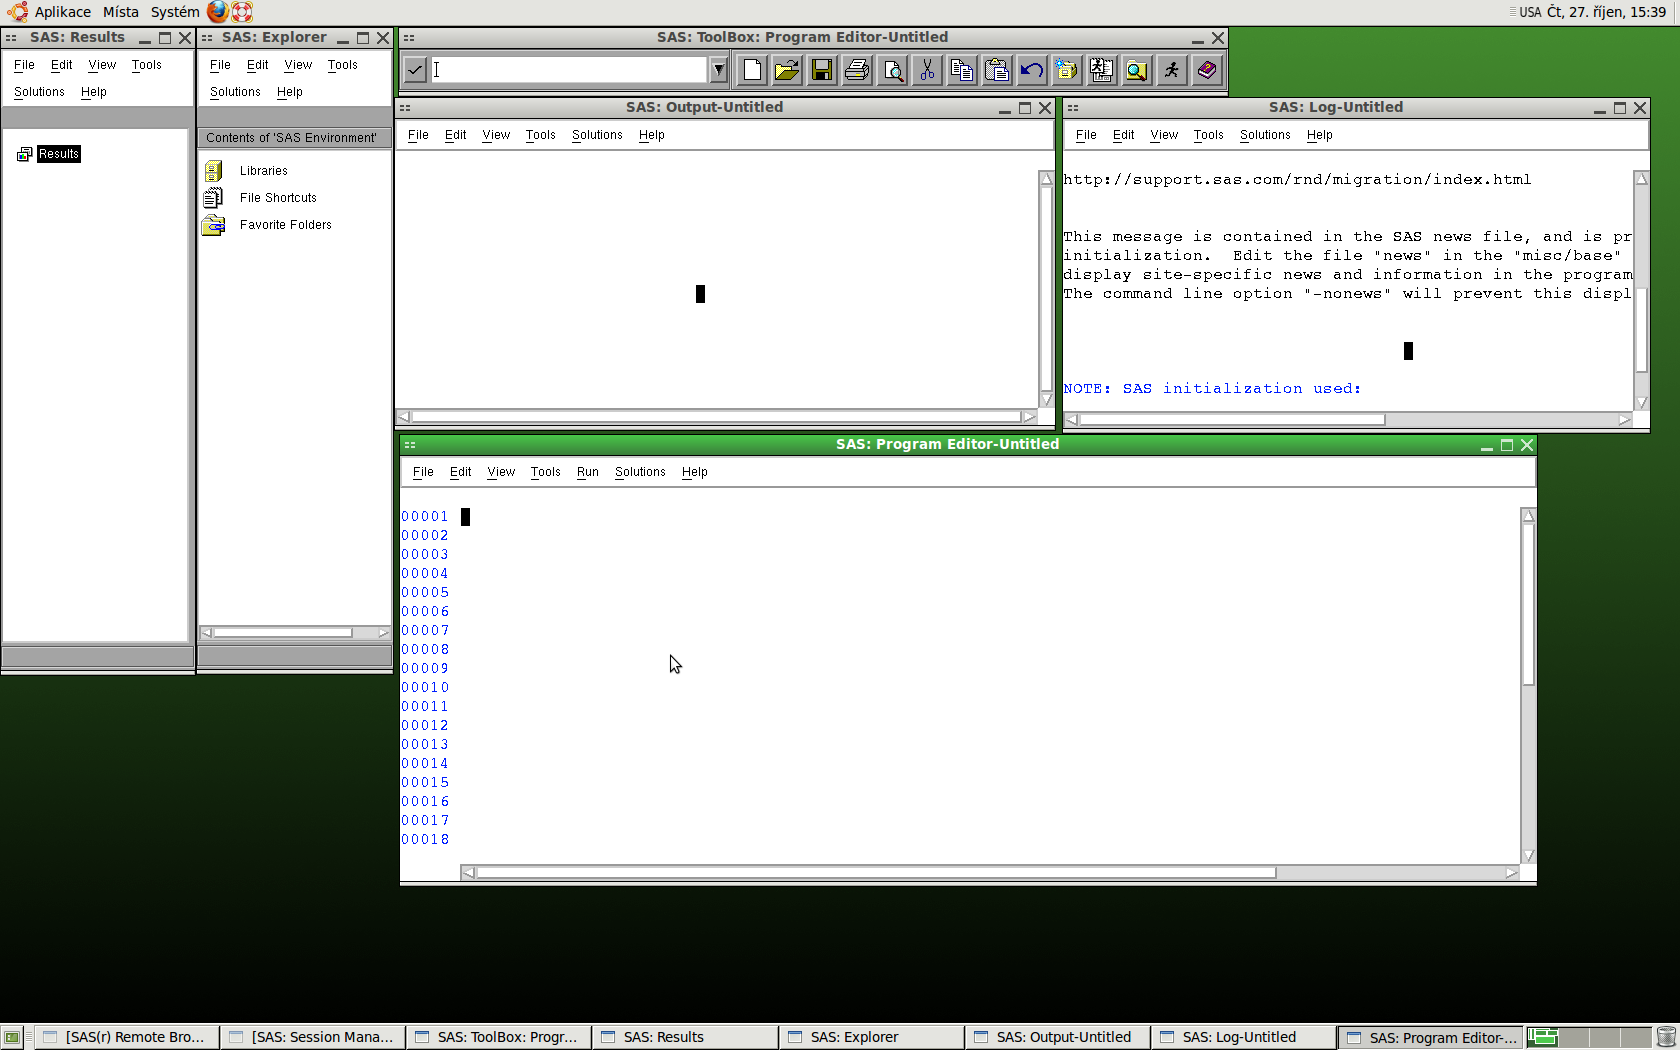Click the trash icon in bottom panel
1680x1050 pixels.
click(x=1666, y=1037)
